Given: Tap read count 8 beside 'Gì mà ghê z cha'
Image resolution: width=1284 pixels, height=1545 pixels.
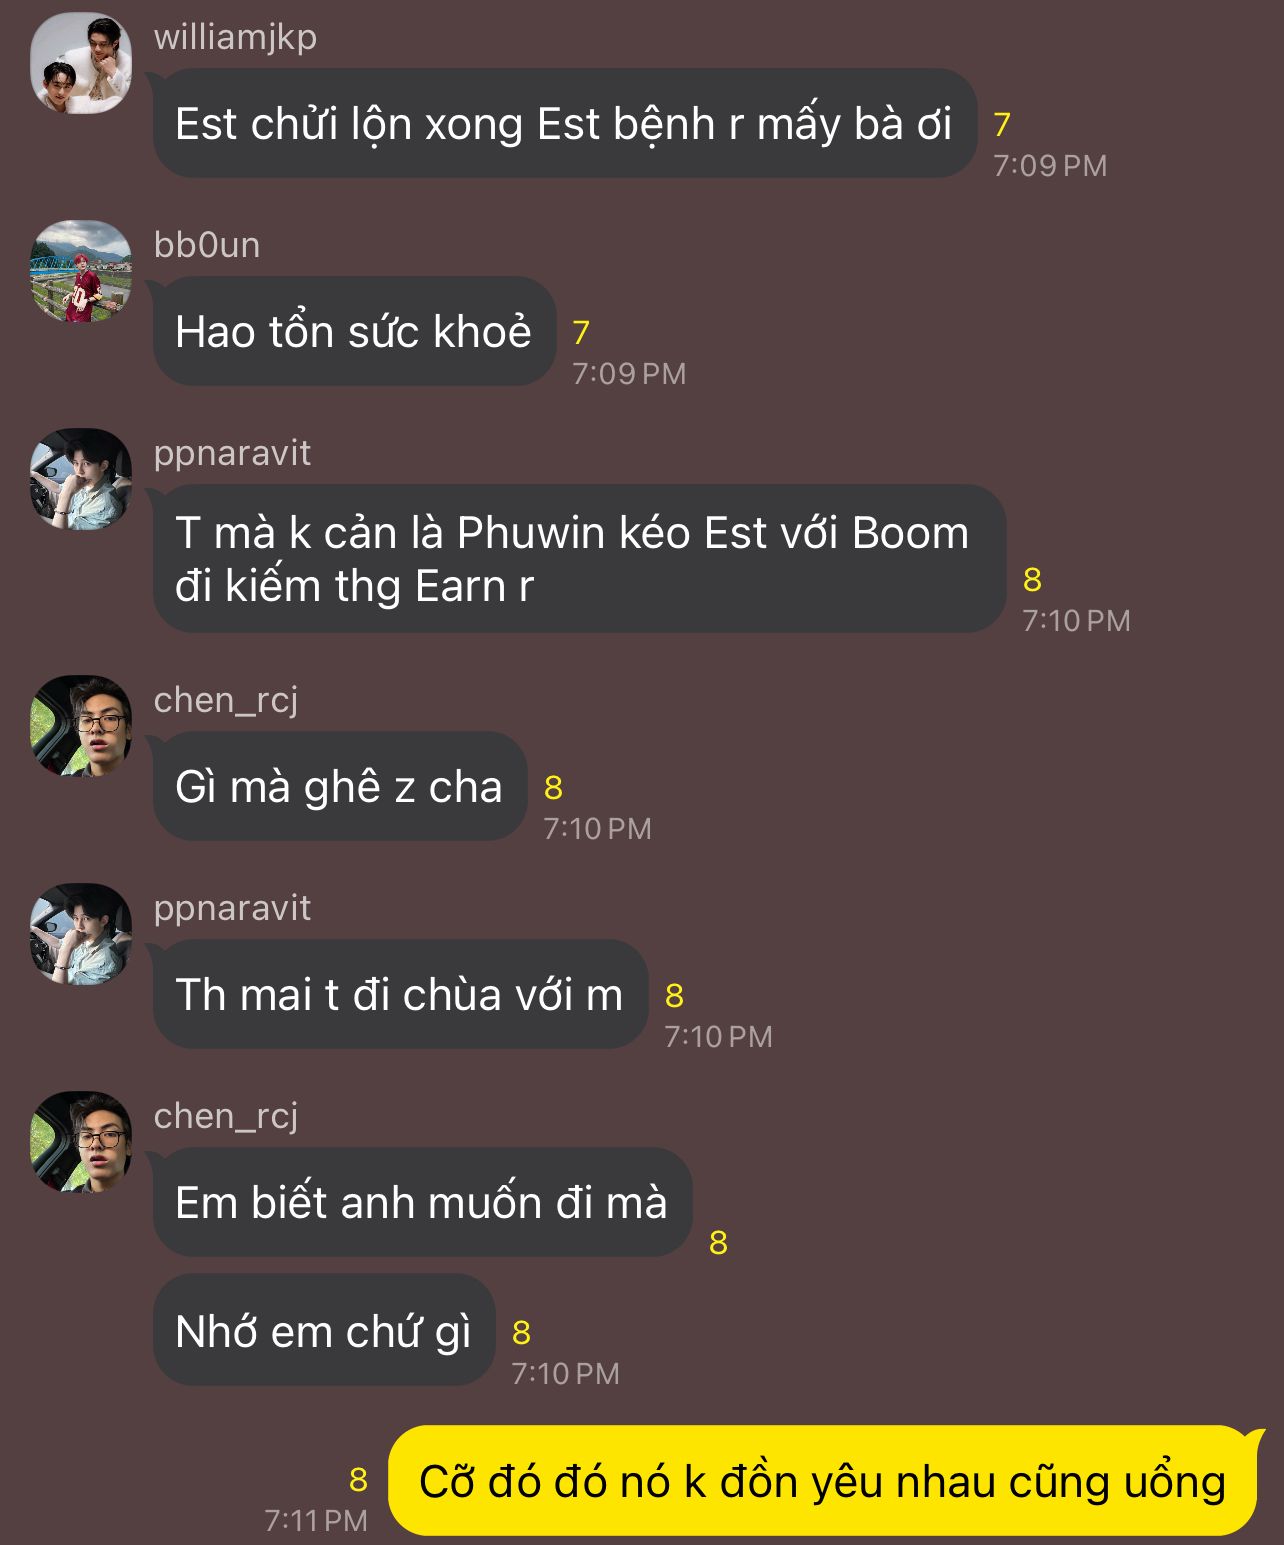Looking at the screenshot, I should [x=553, y=788].
